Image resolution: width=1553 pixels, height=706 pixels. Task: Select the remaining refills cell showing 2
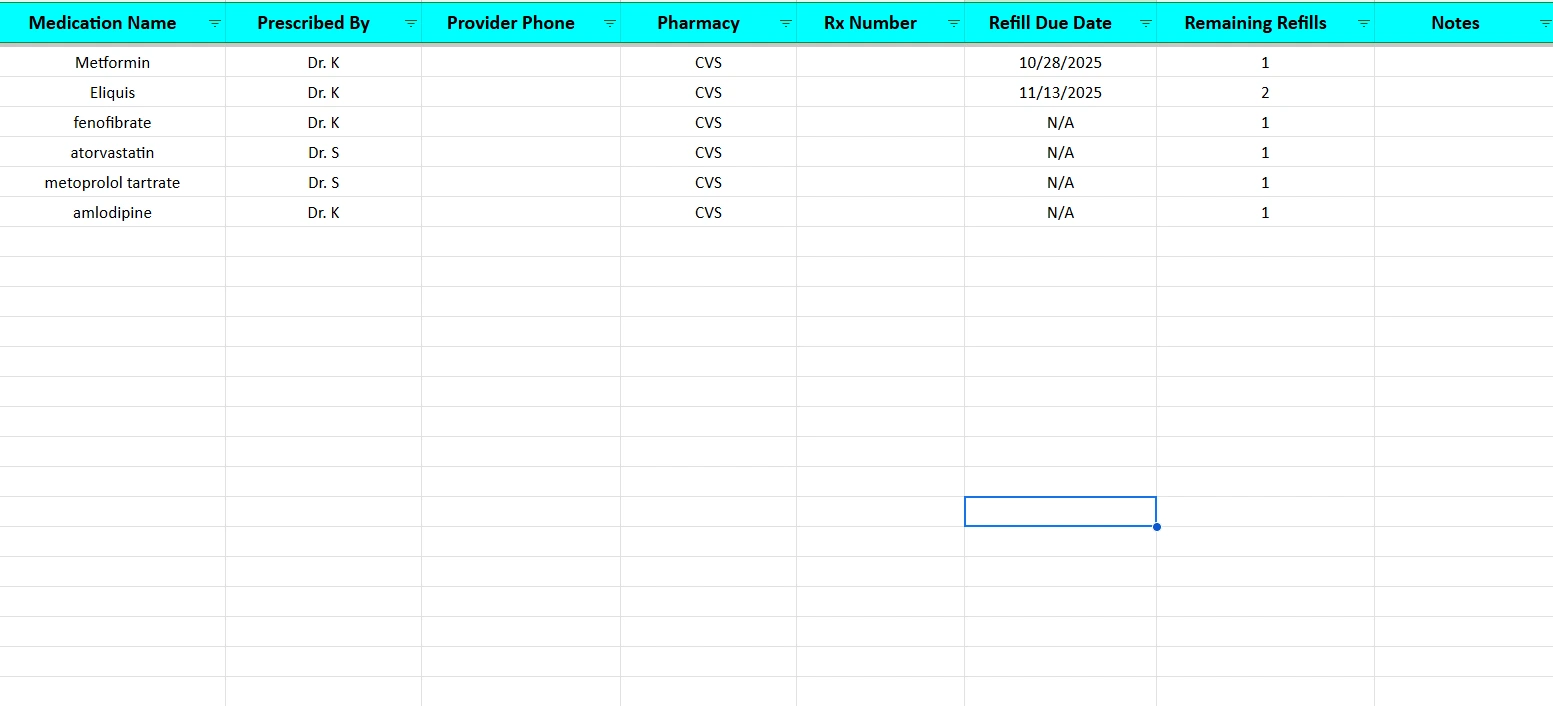pos(1265,92)
